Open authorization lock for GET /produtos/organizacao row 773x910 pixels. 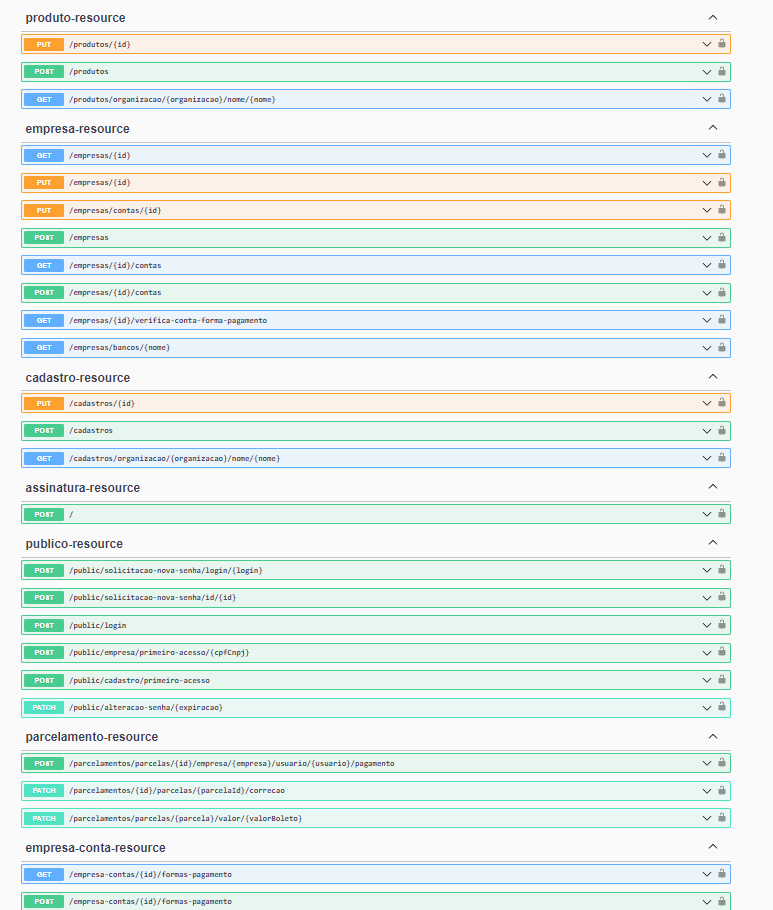pyautogui.click(x=722, y=99)
